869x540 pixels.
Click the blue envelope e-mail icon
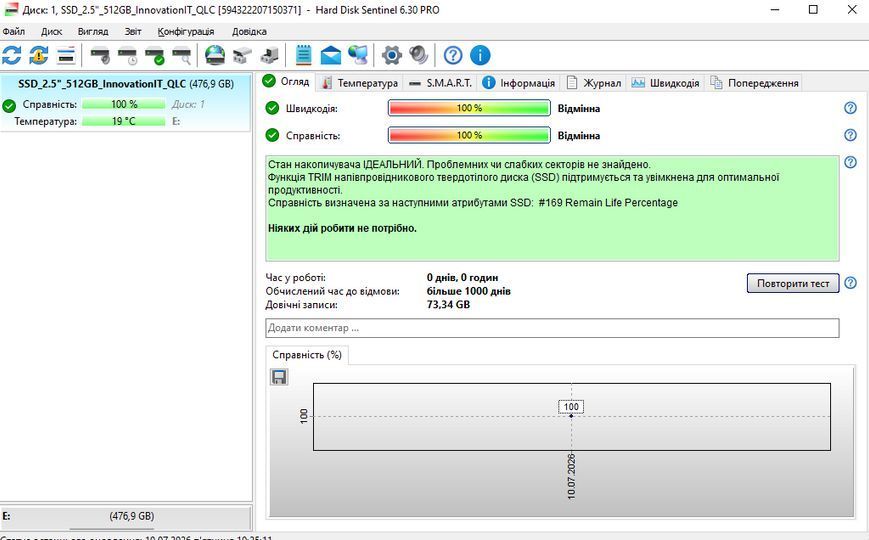pos(331,55)
